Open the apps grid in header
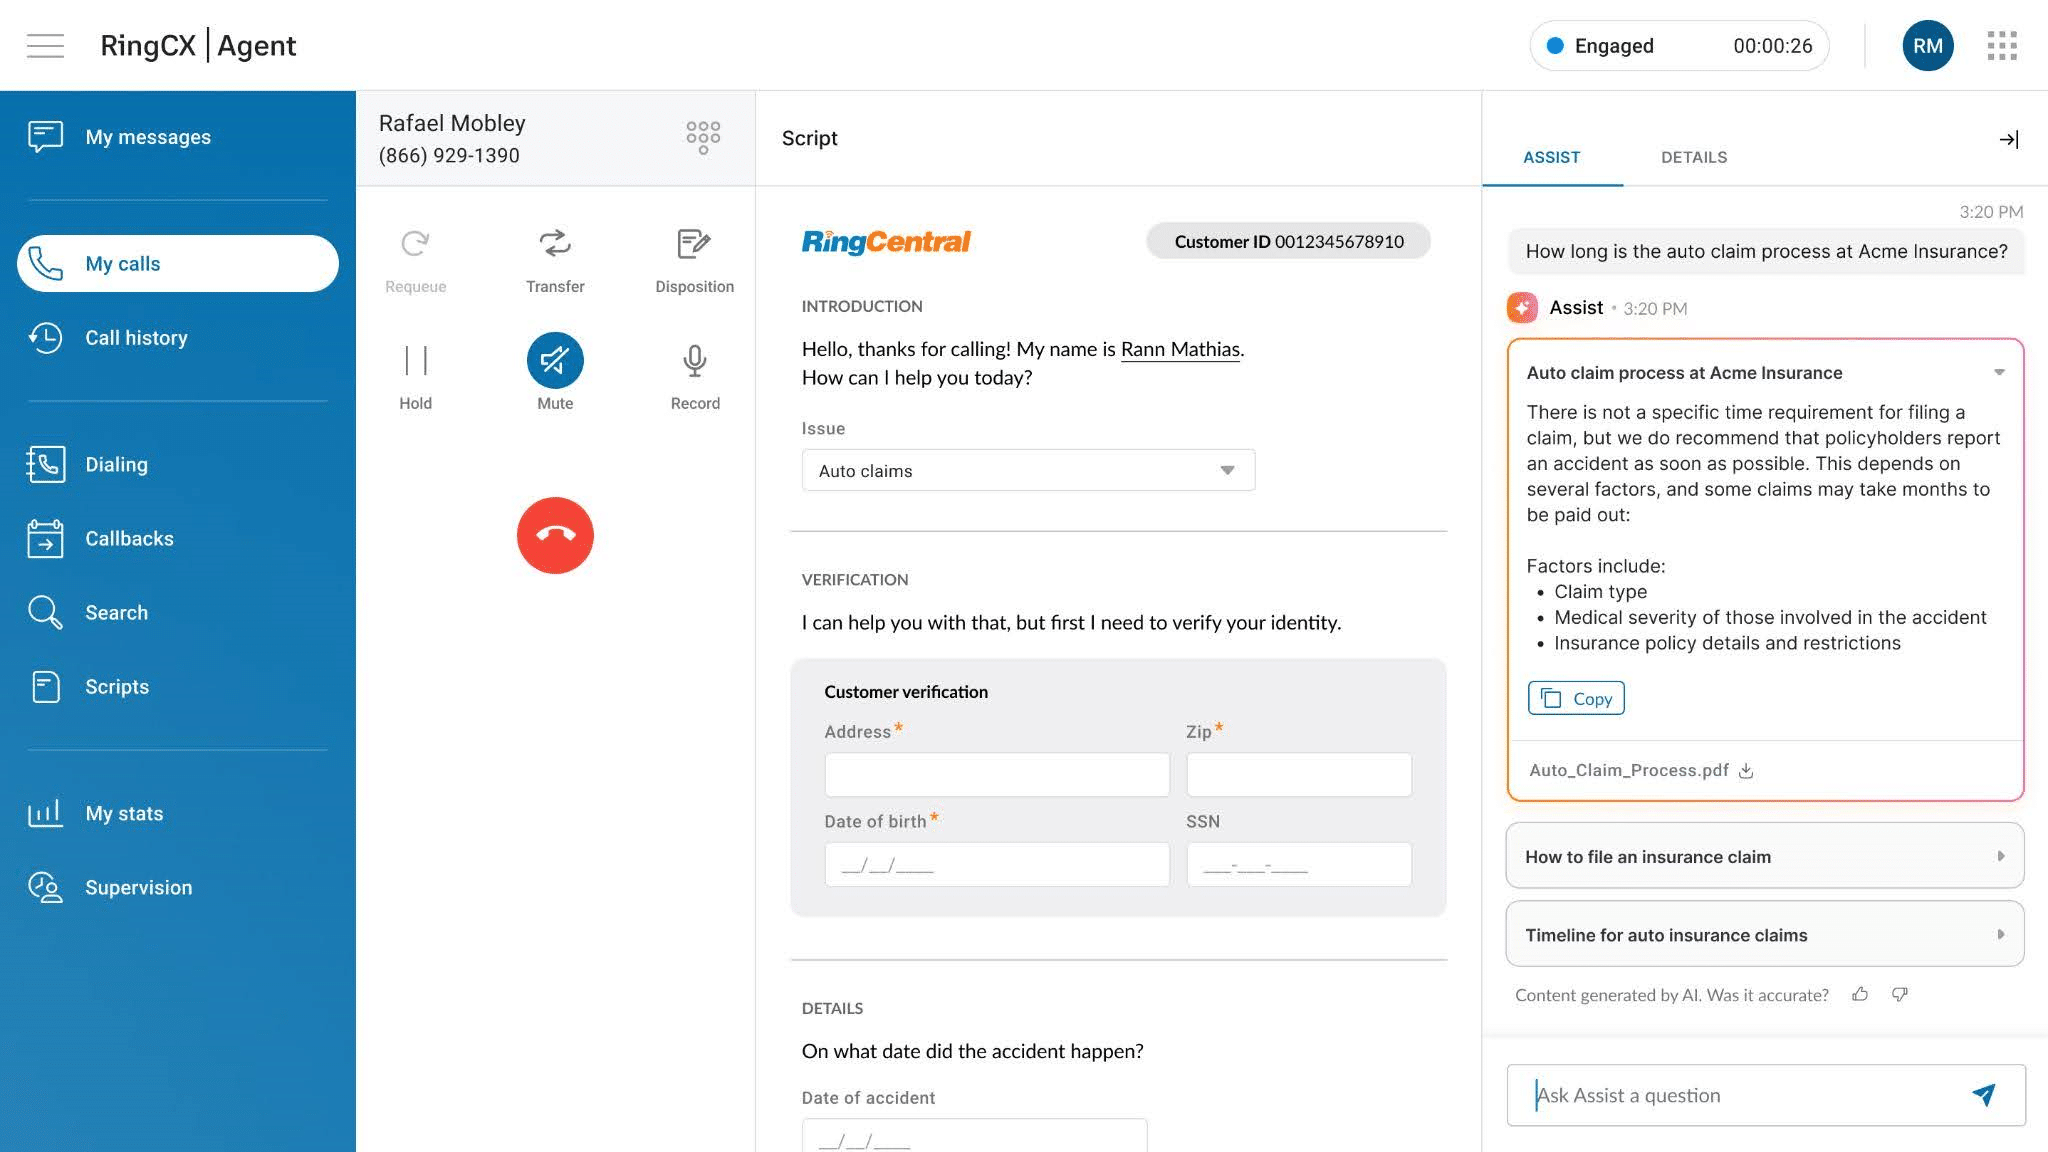This screenshot has width=2048, height=1152. [x=2001, y=45]
